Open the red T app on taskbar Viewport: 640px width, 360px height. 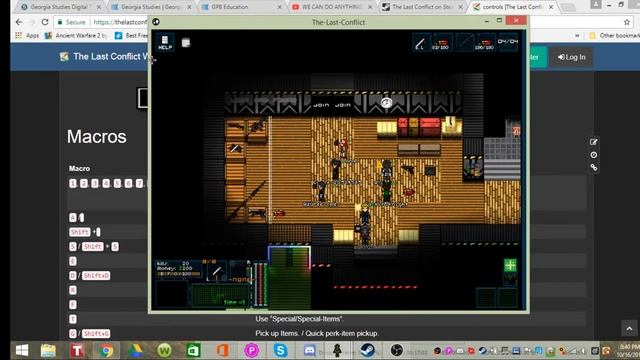click(x=77, y=350)
